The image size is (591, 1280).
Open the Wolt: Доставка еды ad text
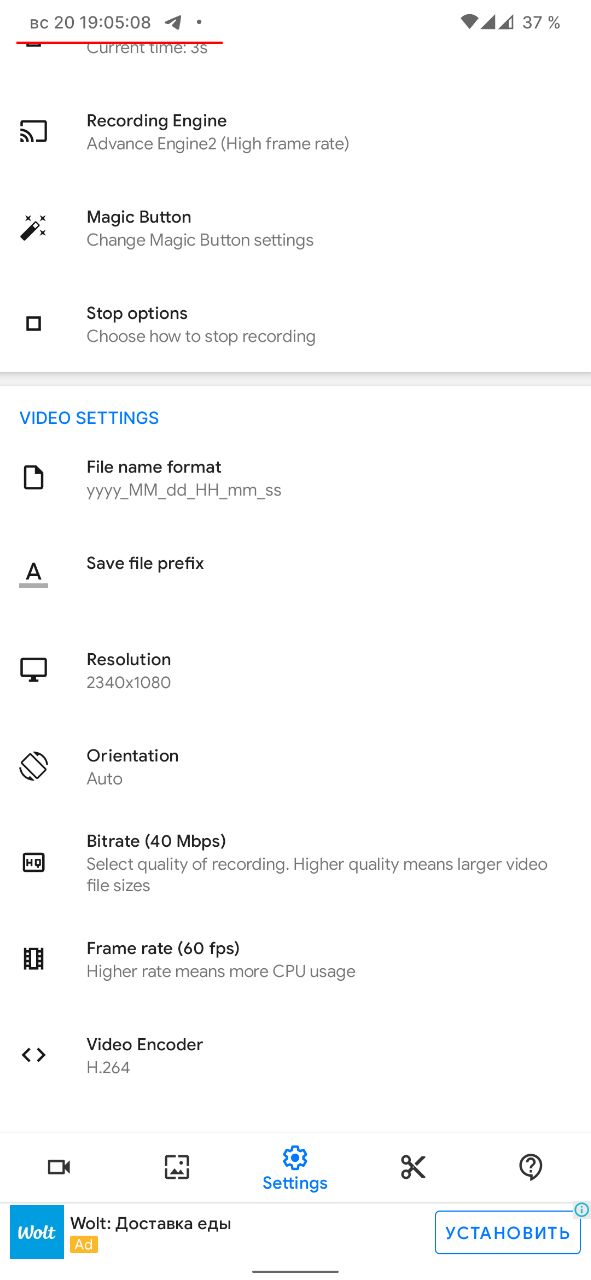(x=151, y=1223)
